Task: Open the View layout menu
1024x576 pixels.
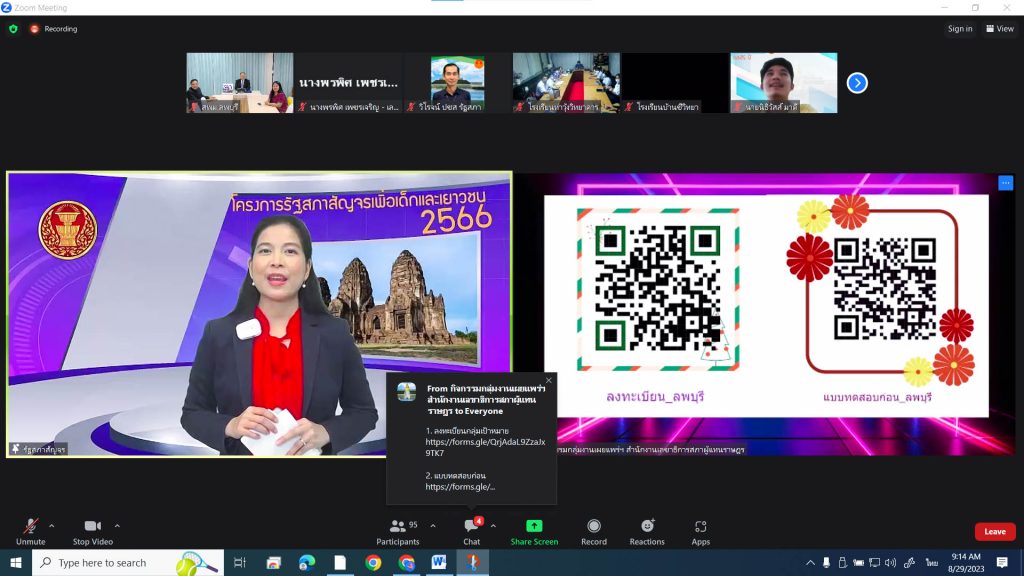Action: (1000, 29)
